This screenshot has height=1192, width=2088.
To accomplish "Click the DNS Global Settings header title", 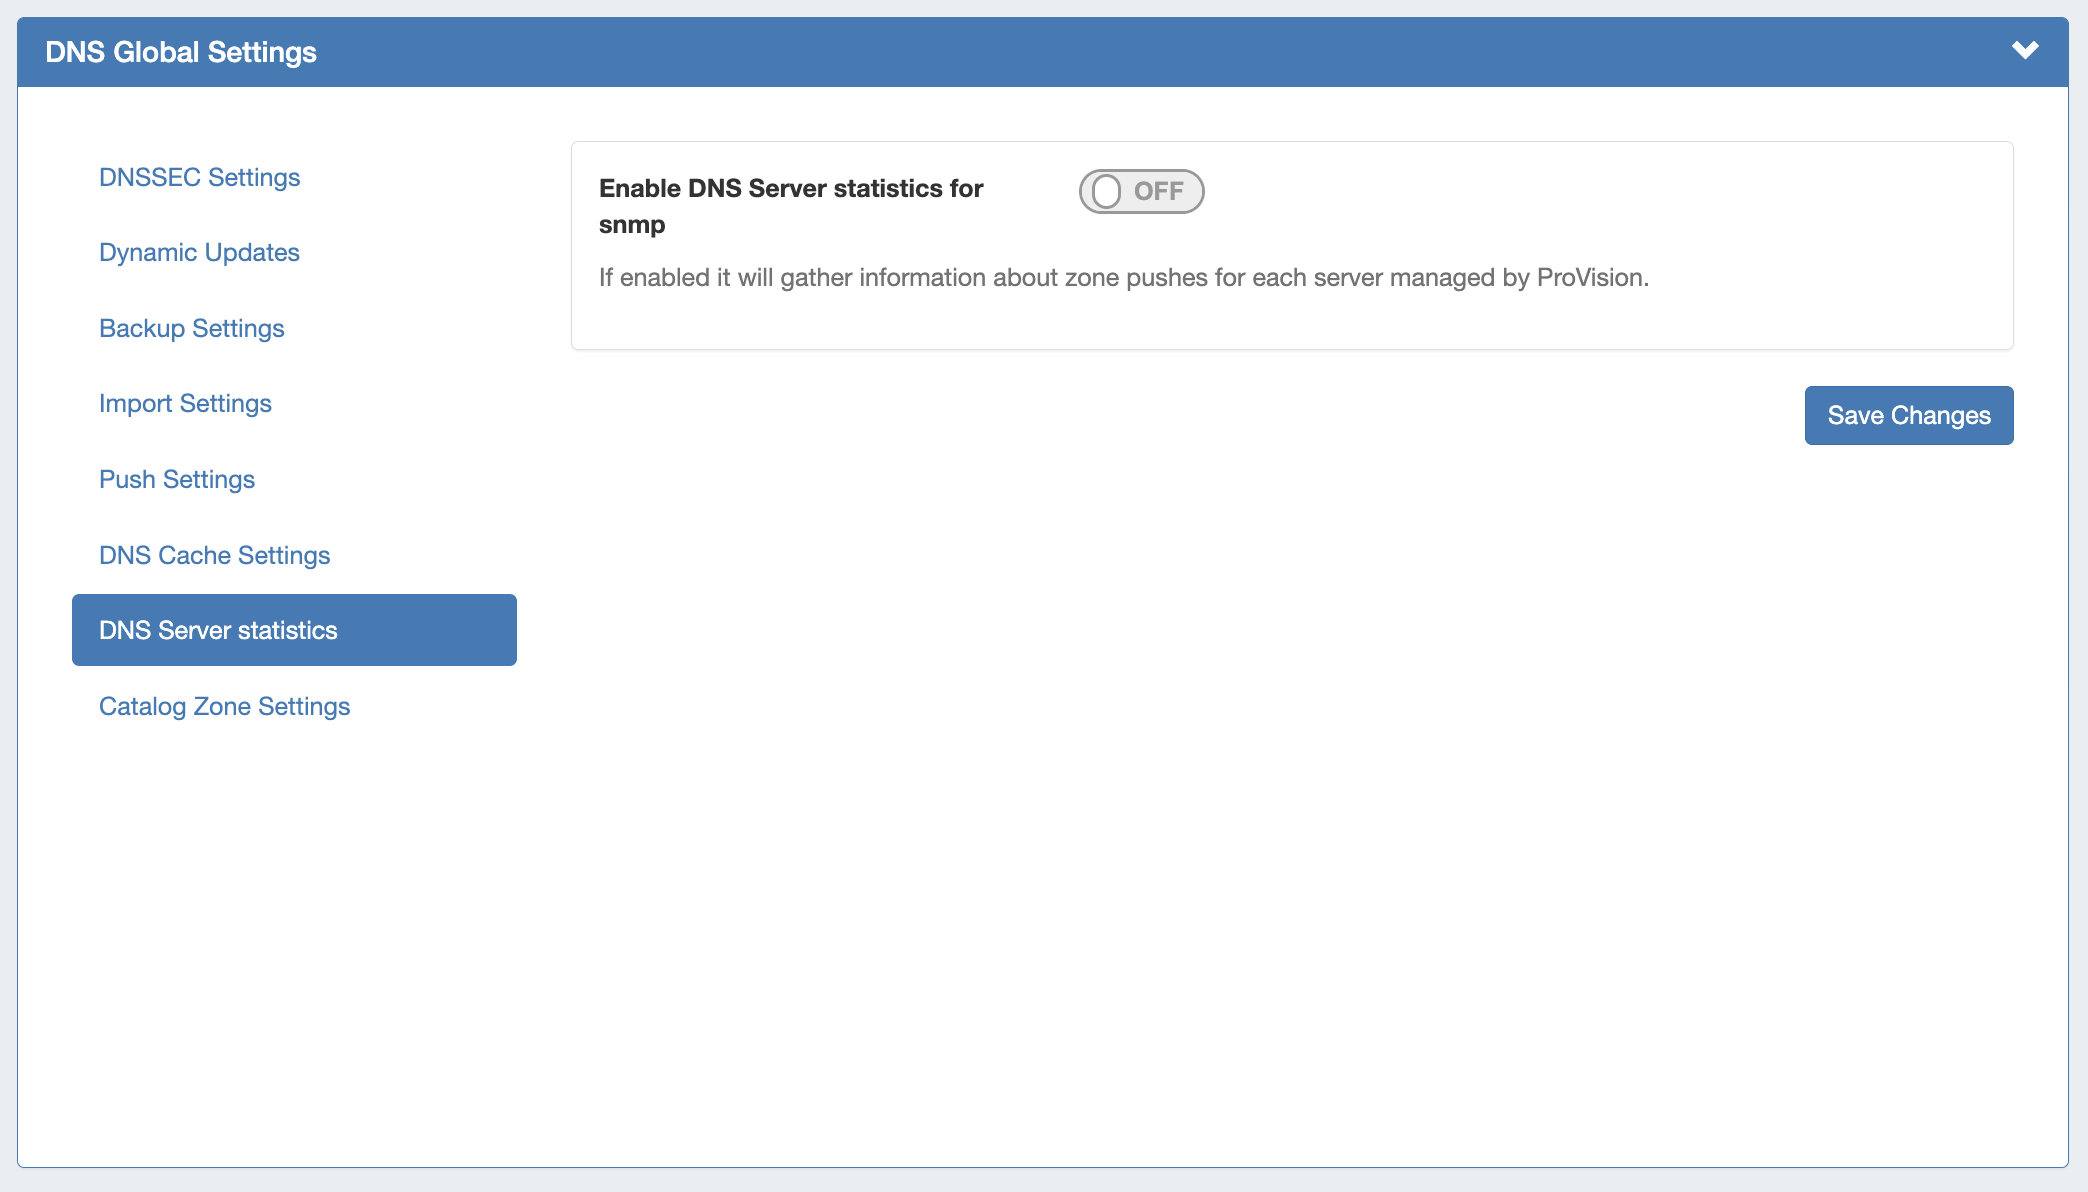I will coord(181,52).
